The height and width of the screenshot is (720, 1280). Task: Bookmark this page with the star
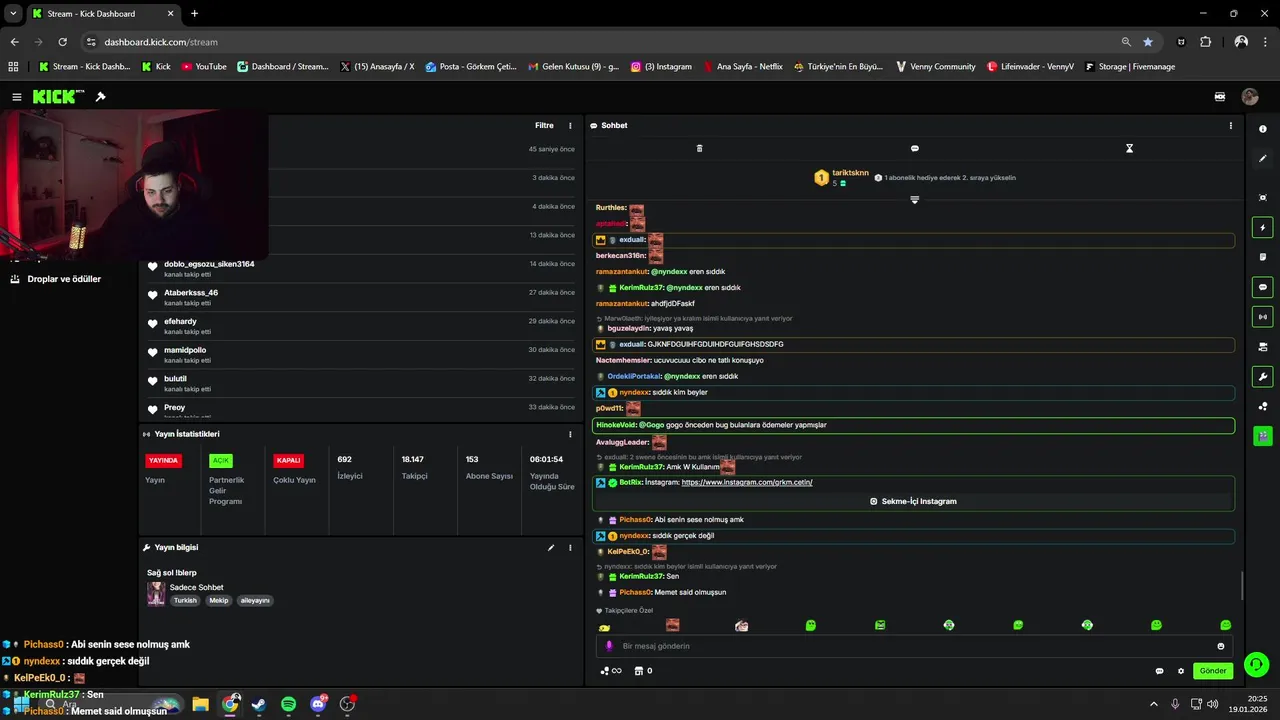(x=1148, y=42)
